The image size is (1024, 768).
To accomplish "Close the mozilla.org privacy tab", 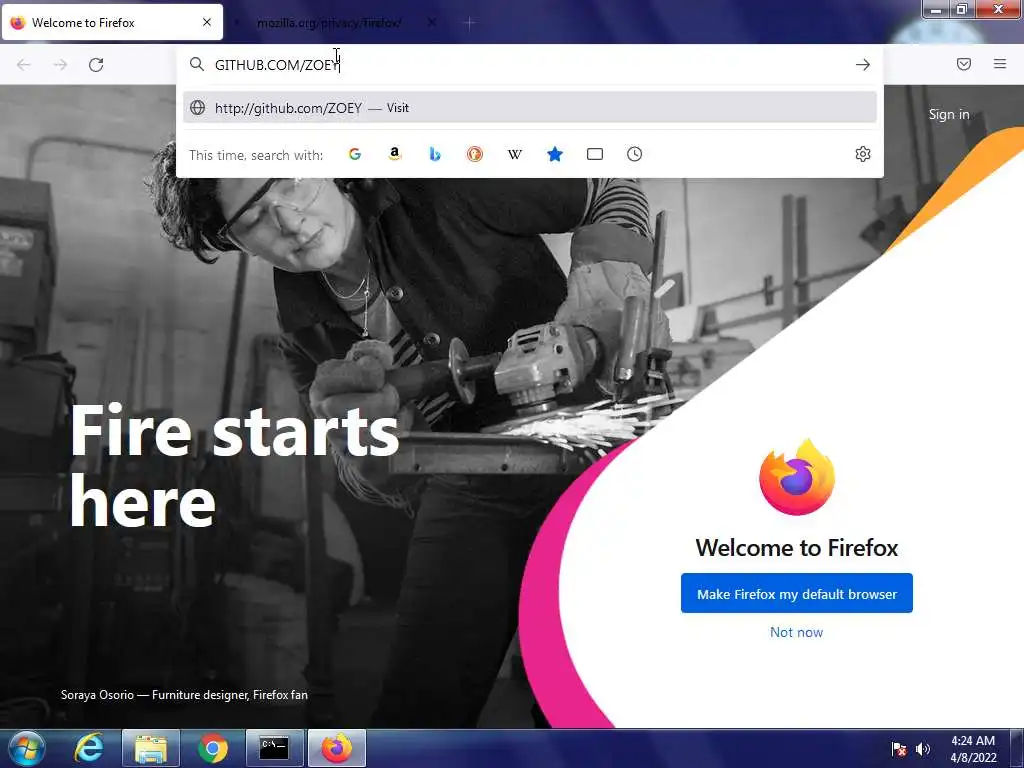I will [x=432, y=22].
